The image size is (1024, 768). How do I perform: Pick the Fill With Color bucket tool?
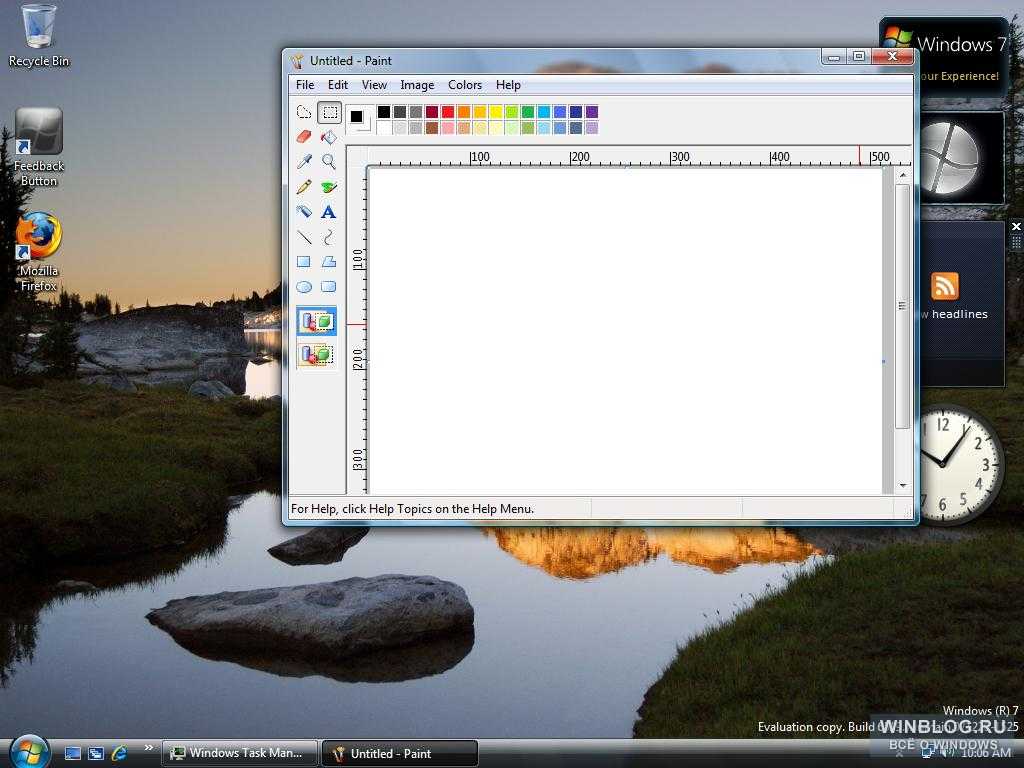tap(329, 136)
